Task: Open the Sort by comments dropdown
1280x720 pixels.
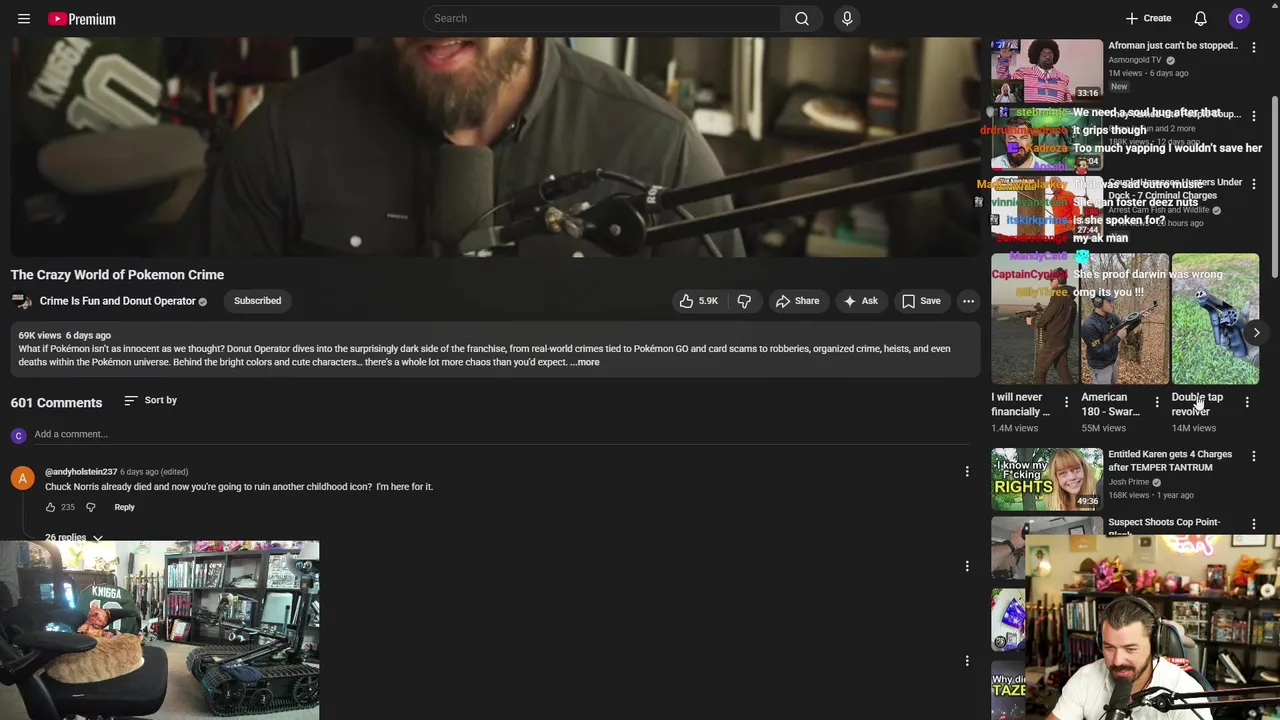Action: [x=151, y=400]
